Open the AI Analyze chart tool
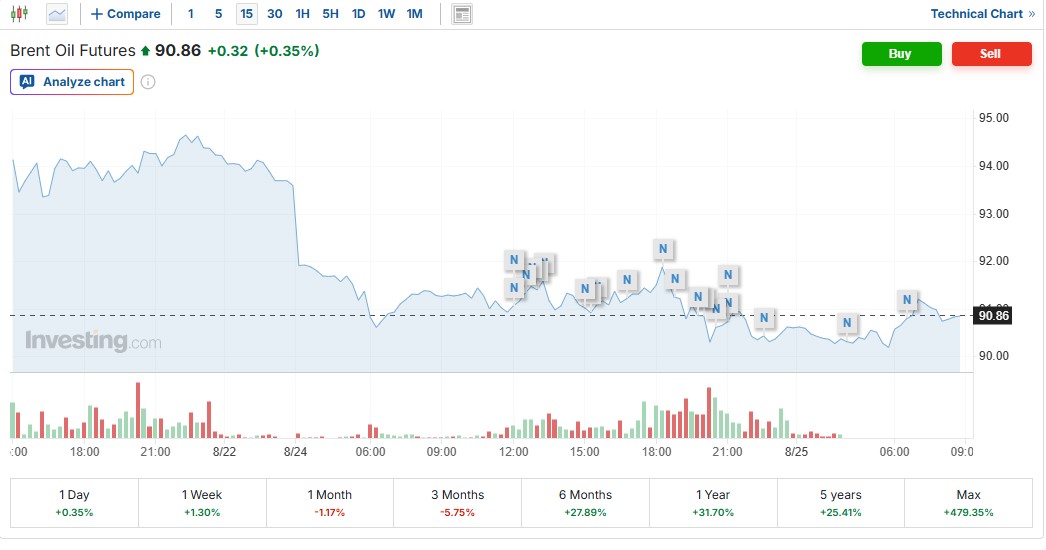This screenshot has height=550, width=1046. (x=72, y=82)
